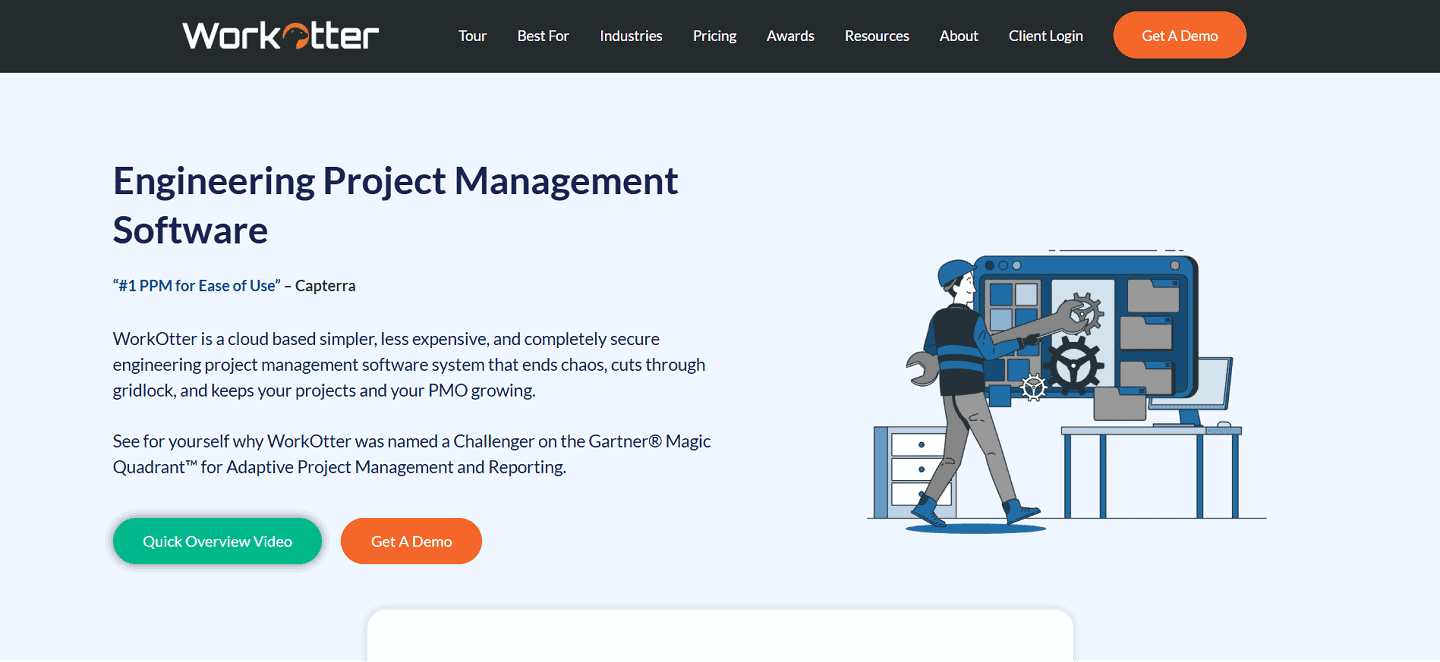The height and width of the screenshot is (662, 1440).
Task: Expand the Best For dropdown
Action: point(543,35)
